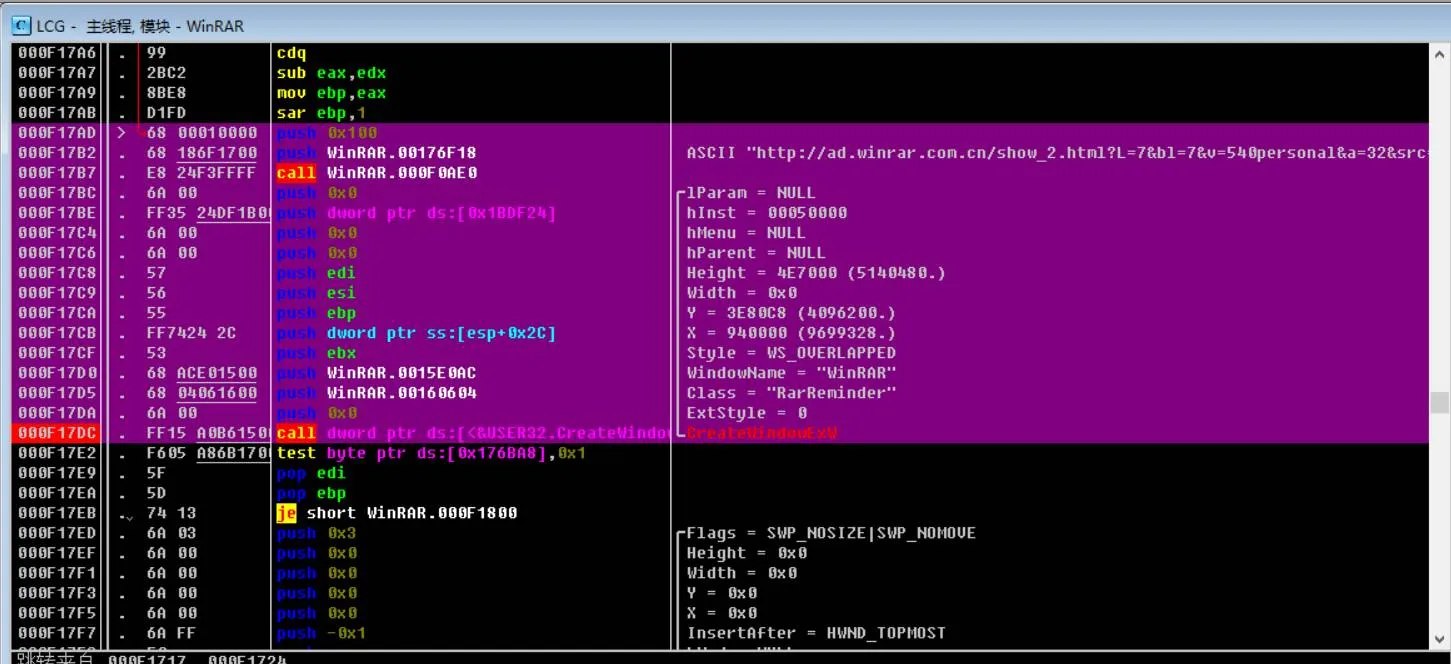Image resolution: width=1451 pixels, height=664 pixels.
Task: Click address 000F17F7
Action: coord(58,633)
